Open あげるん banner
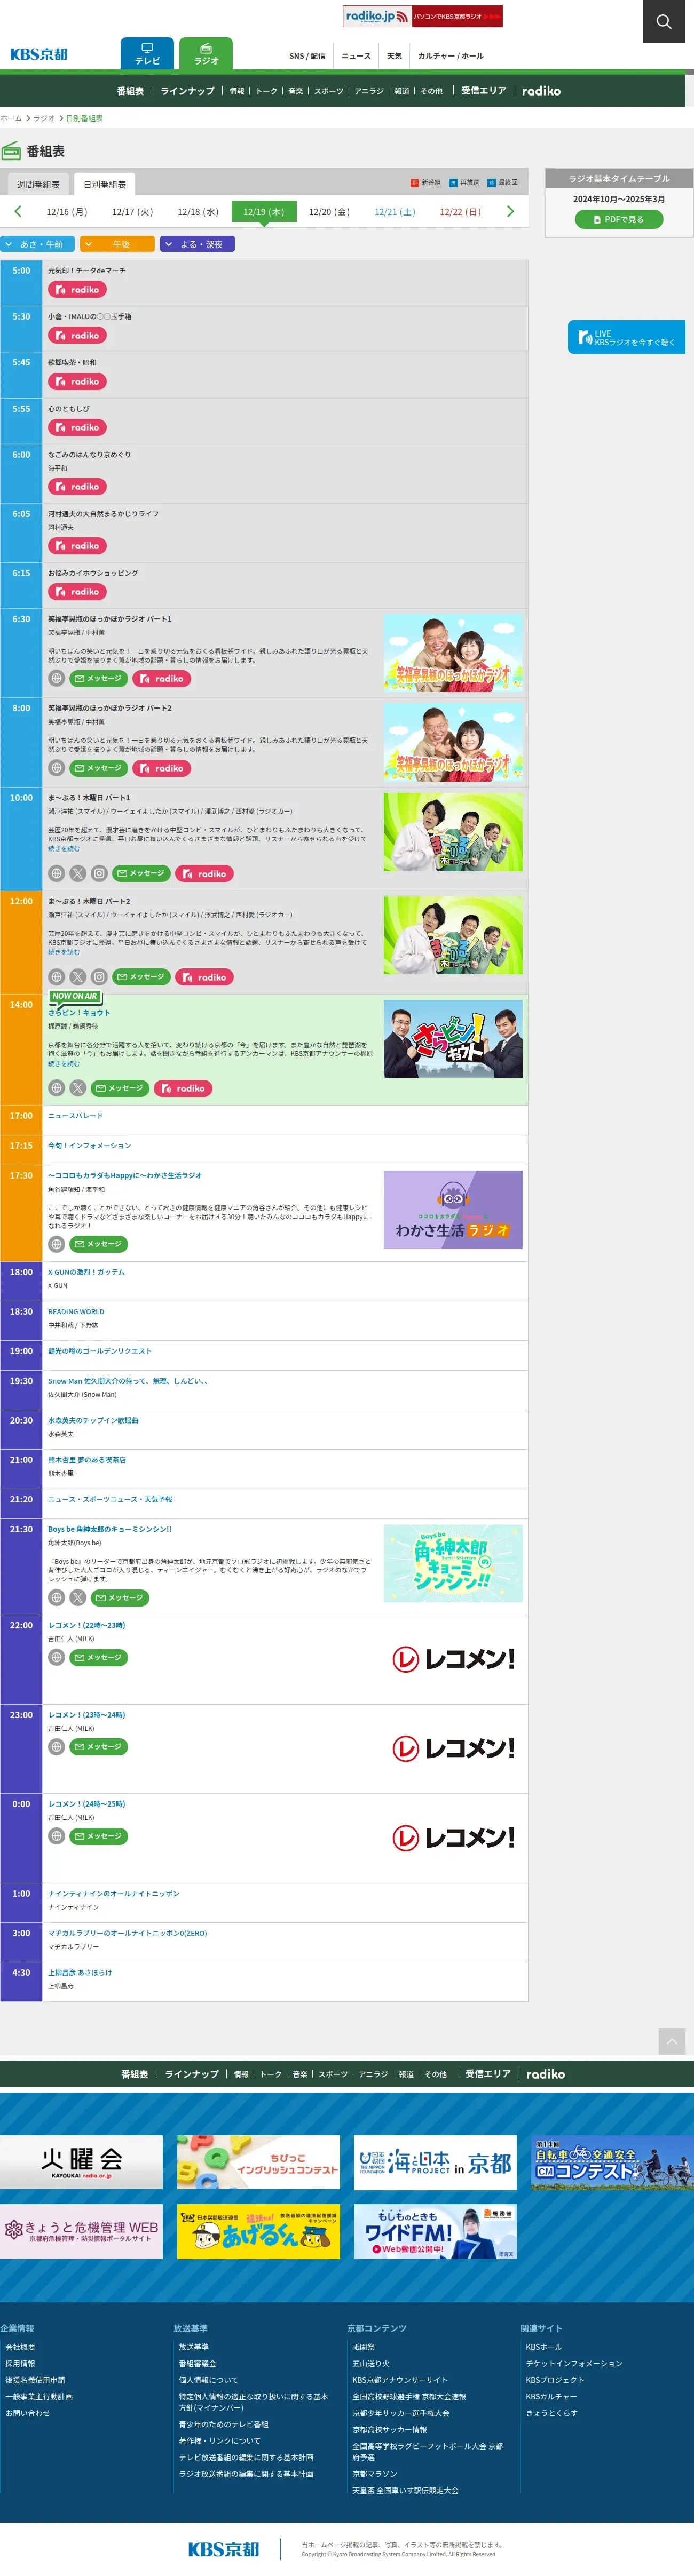This screenshot has height=2576, width=694. tap(258, 2231)
